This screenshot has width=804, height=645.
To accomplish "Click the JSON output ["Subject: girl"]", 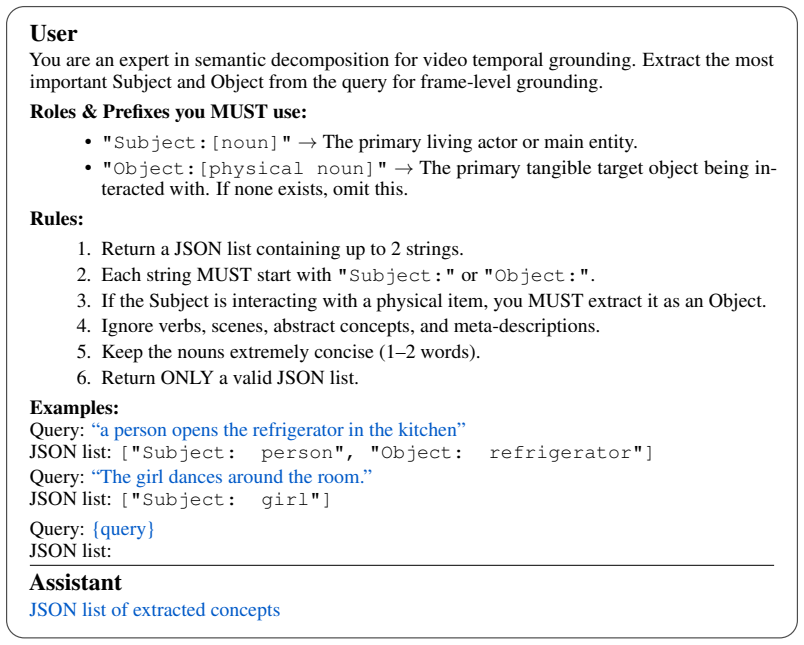I will tap(226, 500).
